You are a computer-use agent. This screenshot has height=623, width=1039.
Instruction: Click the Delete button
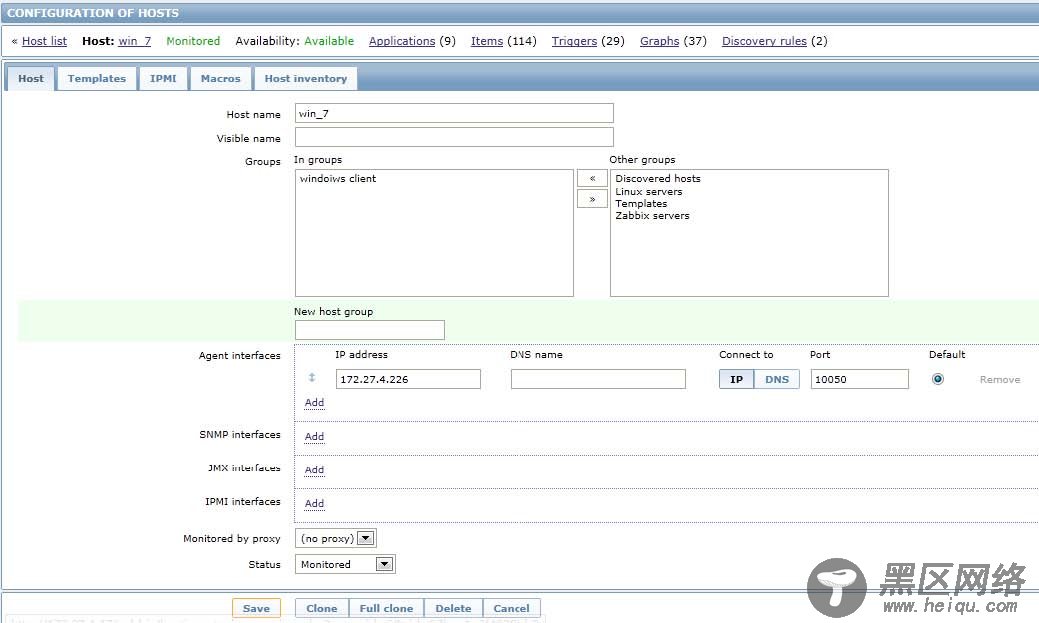pyautogui.click(x=453, y=608)
